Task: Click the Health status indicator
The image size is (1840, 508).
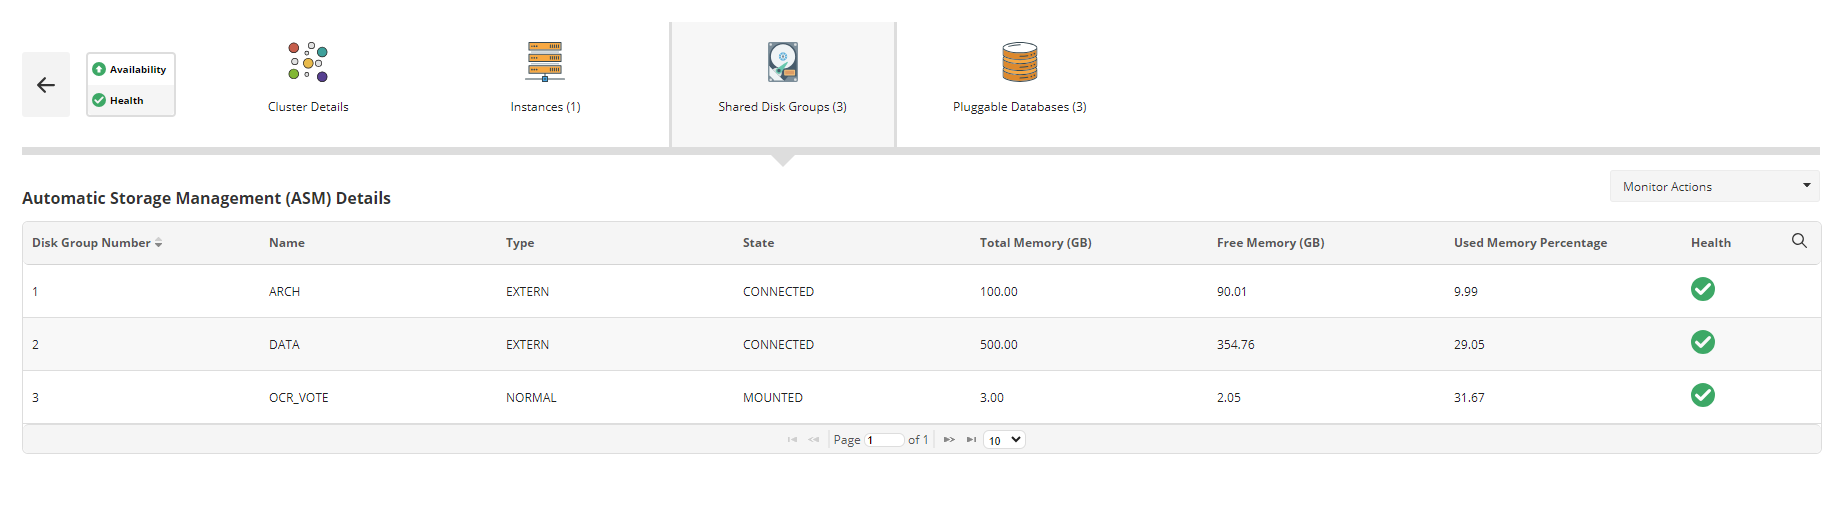Action: tap(99, 100)
